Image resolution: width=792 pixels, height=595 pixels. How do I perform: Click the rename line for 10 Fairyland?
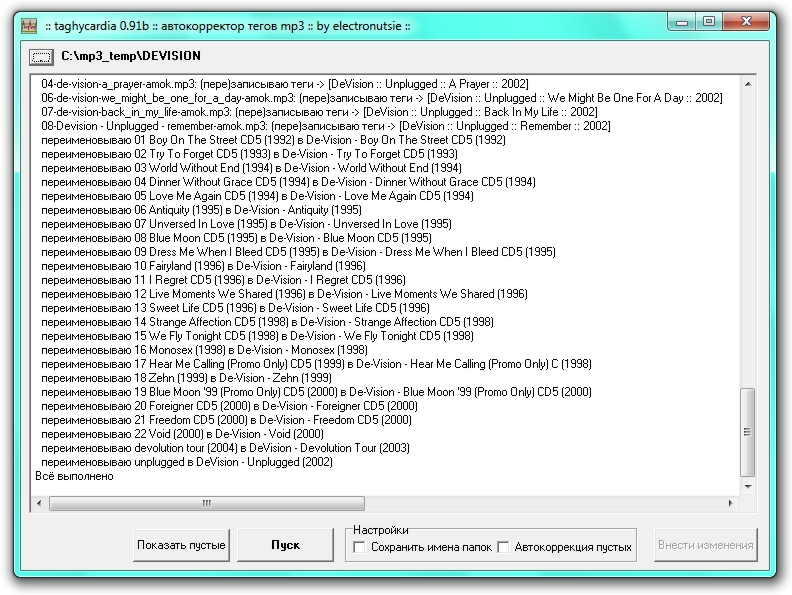[x=204, y=266]
